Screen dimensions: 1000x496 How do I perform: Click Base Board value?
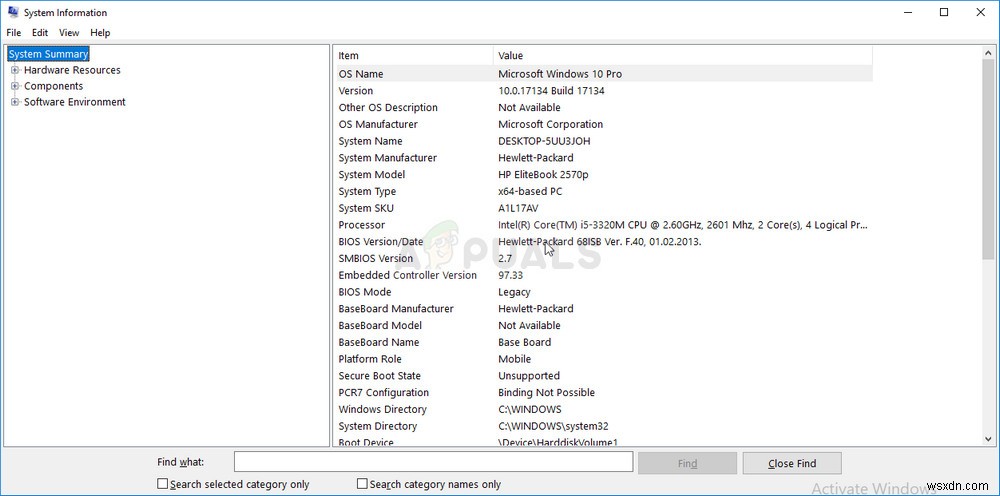[524, 342]
